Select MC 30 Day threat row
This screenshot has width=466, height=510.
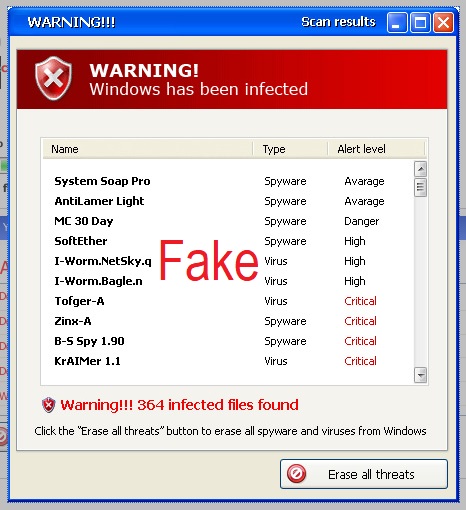point(227,221)
